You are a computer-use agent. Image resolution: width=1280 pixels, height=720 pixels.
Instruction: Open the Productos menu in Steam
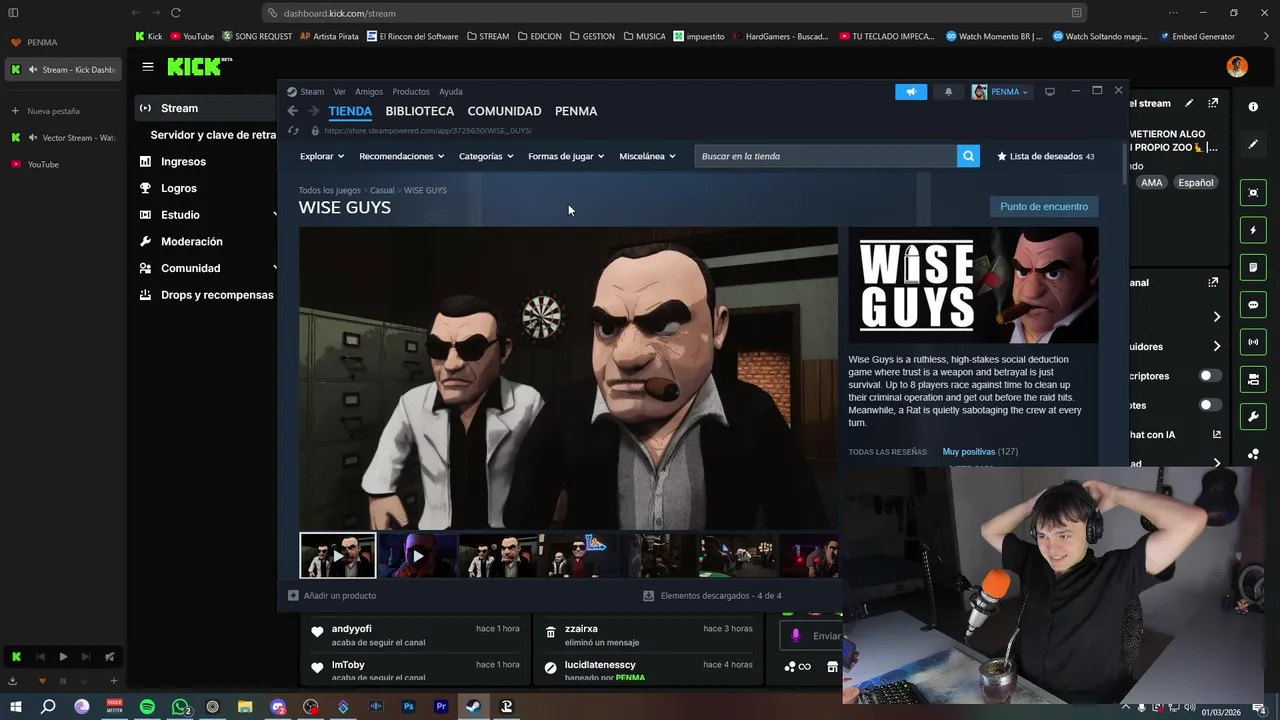click(x=411, y=92)
